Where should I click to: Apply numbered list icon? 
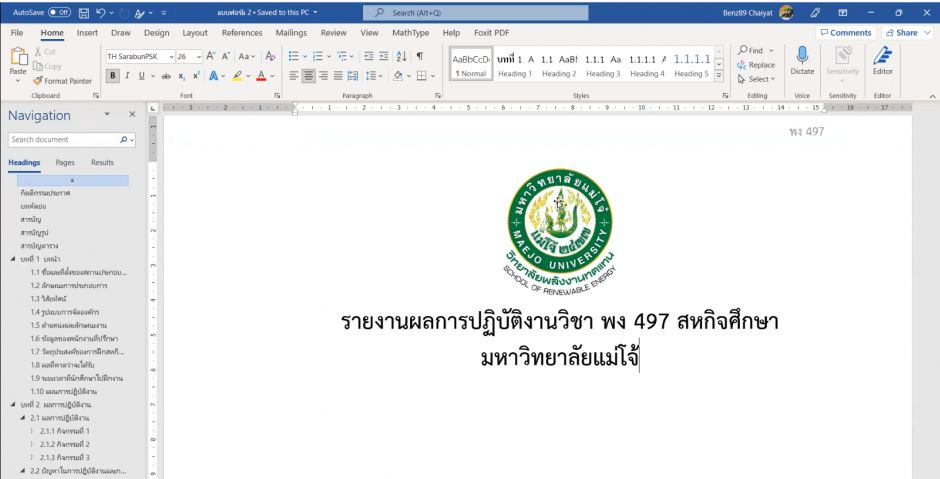click(x=318, y=56)
